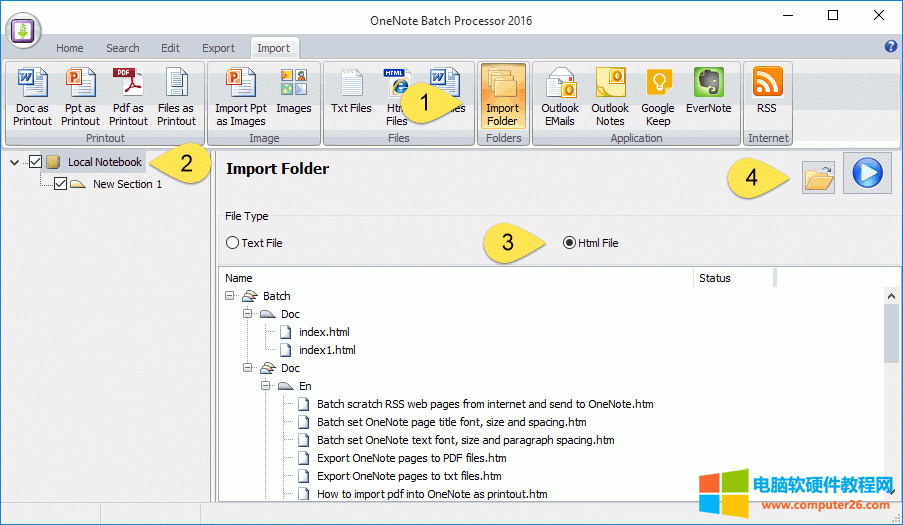
Task: Select index.html in the file list
Action: point(324,332)
